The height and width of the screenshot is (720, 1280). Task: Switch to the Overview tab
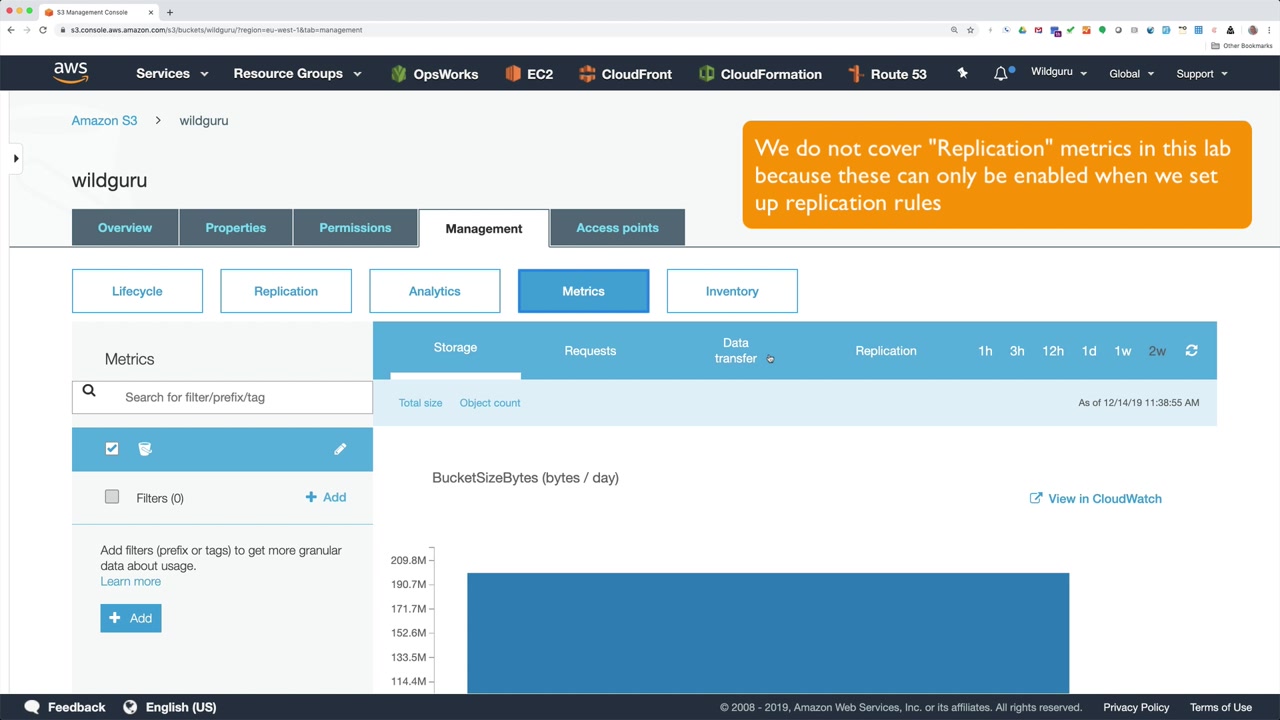pyautogui.click(x=125, y=228)
